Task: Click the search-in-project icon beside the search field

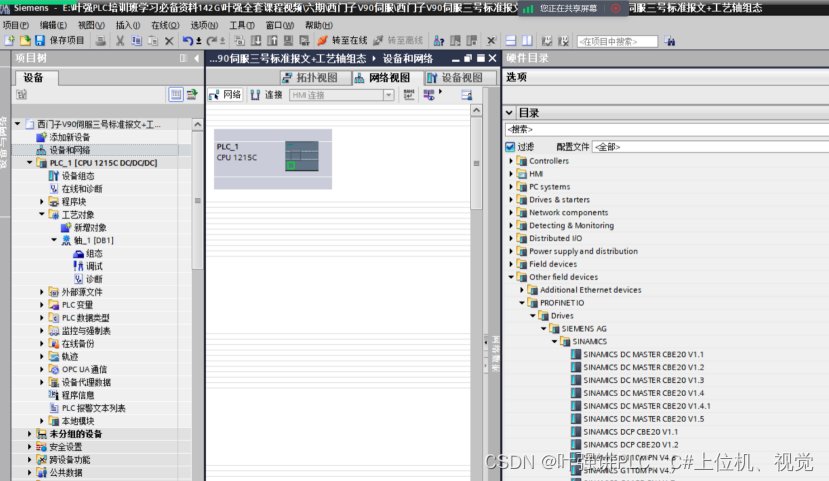Action: click(670, 41)
